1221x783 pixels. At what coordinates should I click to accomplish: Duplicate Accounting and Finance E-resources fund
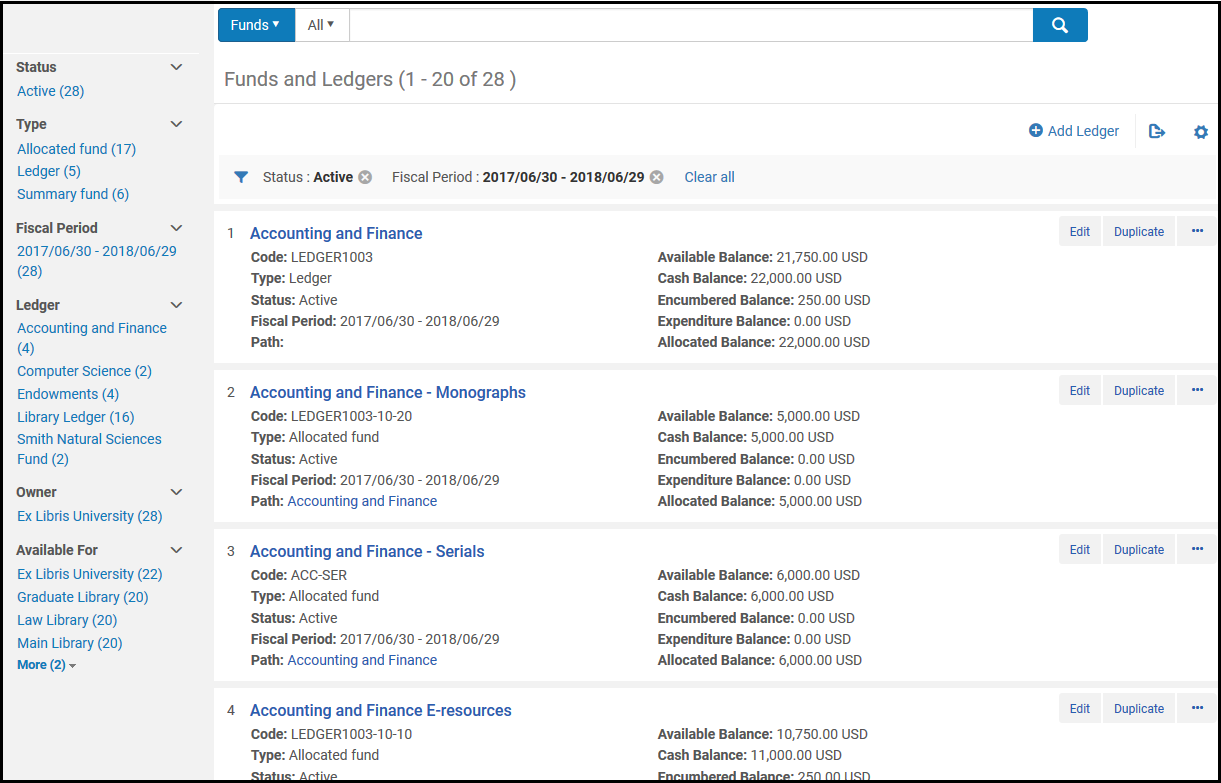click(1139, 708)
